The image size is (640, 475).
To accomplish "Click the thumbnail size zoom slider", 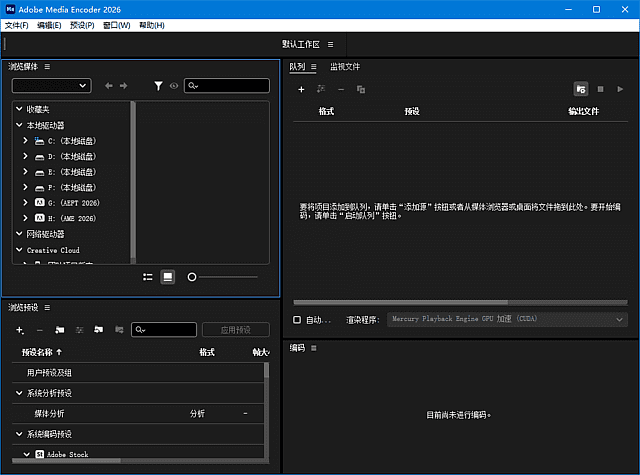I will point(192,277).
